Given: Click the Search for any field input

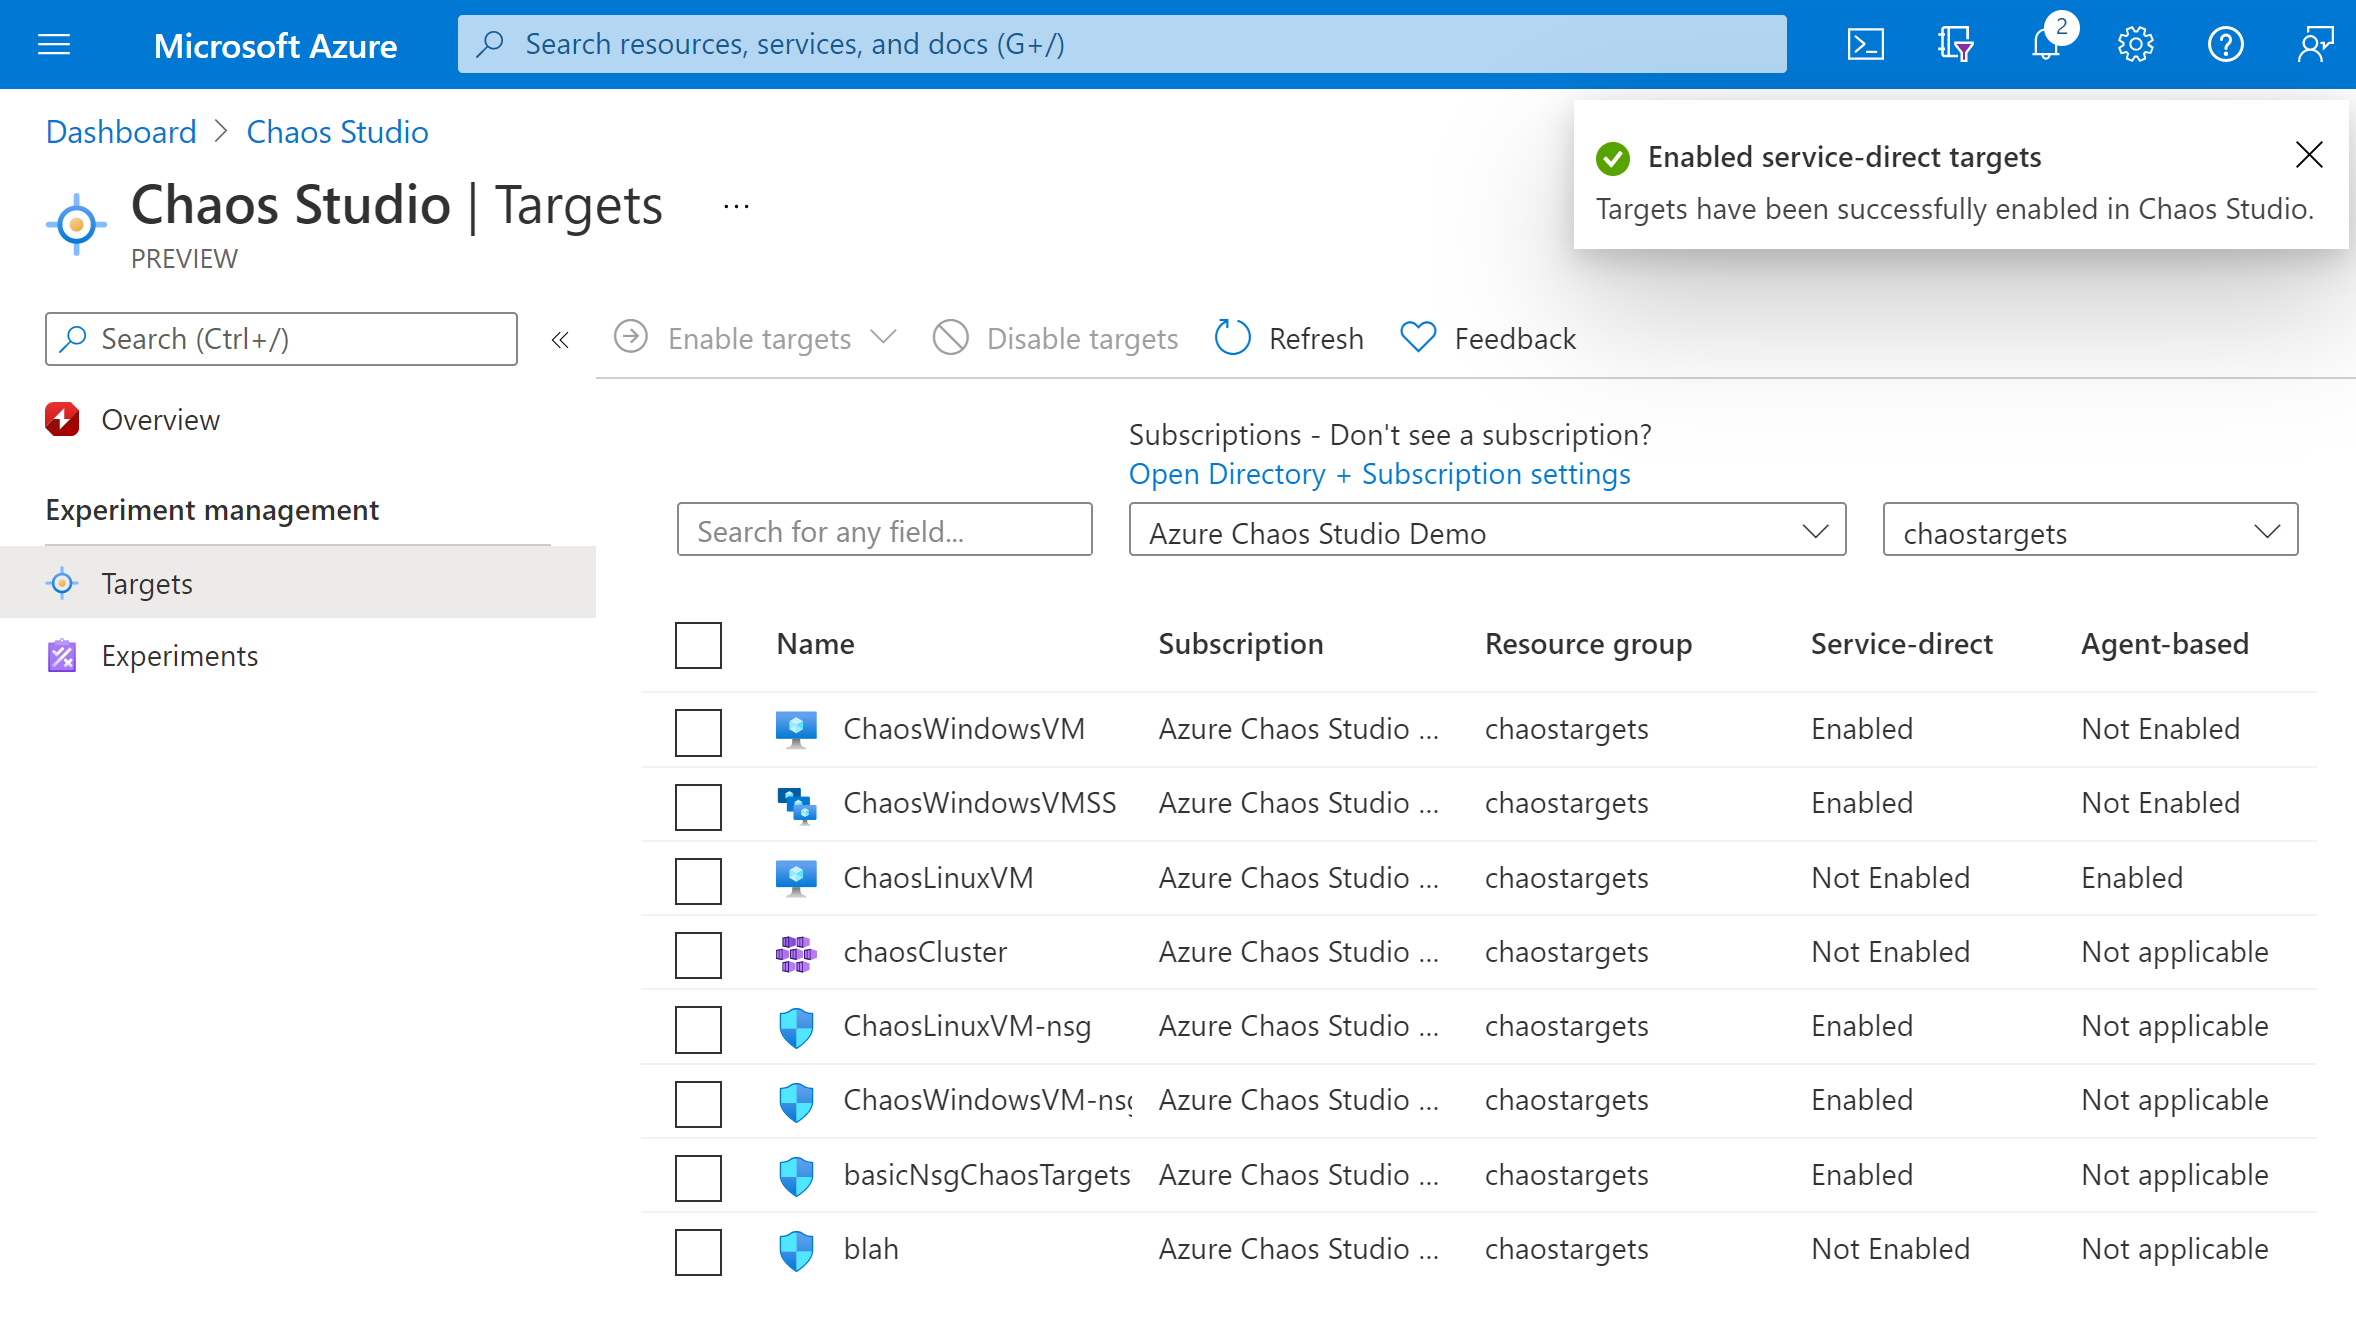Looking at the screenshot, I should click(887, 531).
